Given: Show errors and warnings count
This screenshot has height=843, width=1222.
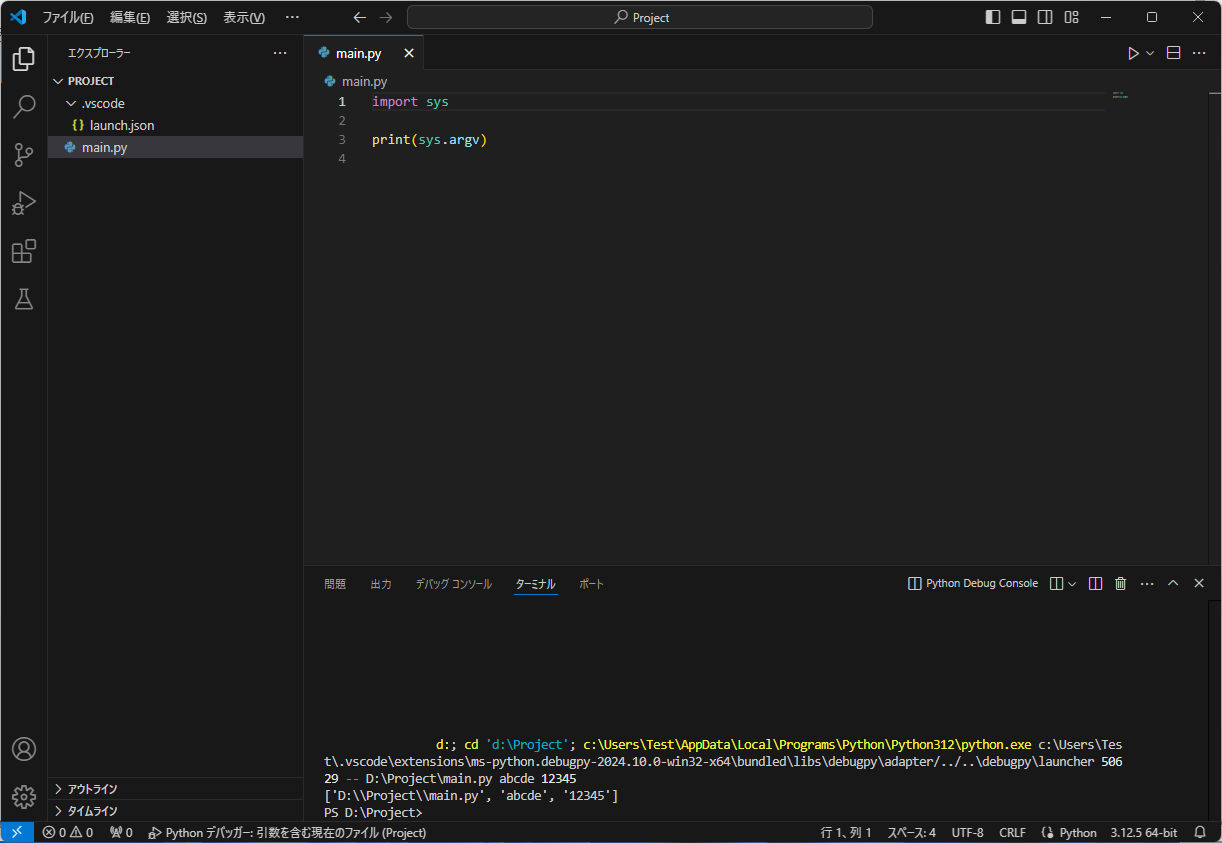Looking at the screenshot, I should [x=68, y=832].
